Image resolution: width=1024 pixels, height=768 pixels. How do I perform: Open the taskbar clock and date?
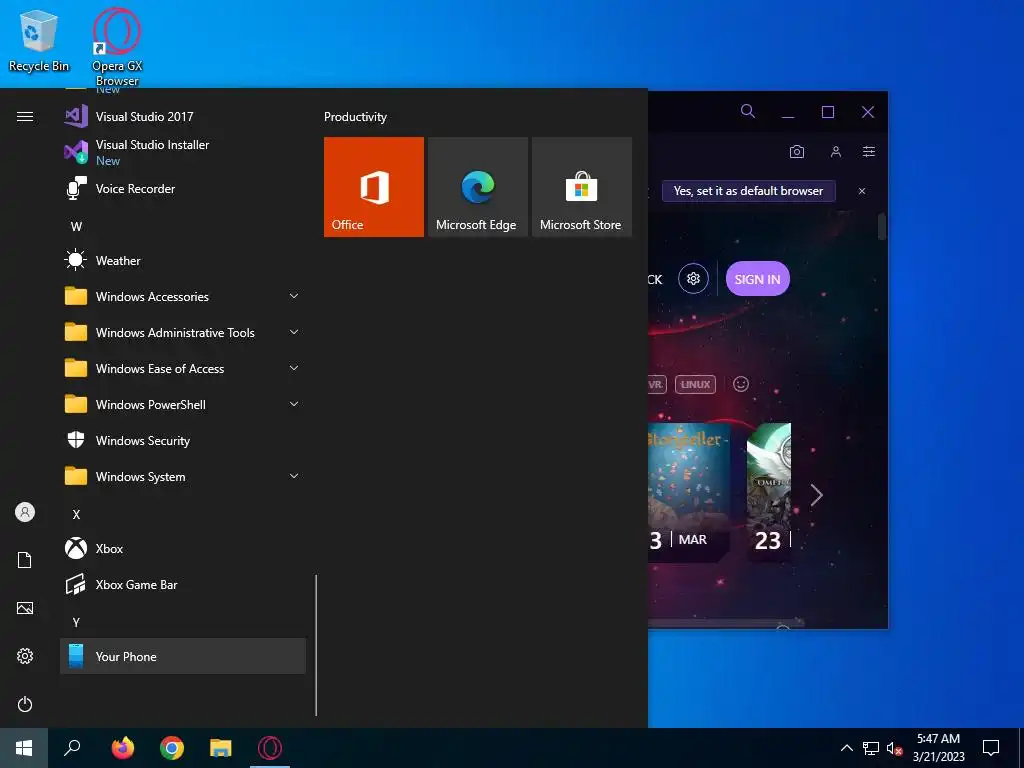(938, 748)
